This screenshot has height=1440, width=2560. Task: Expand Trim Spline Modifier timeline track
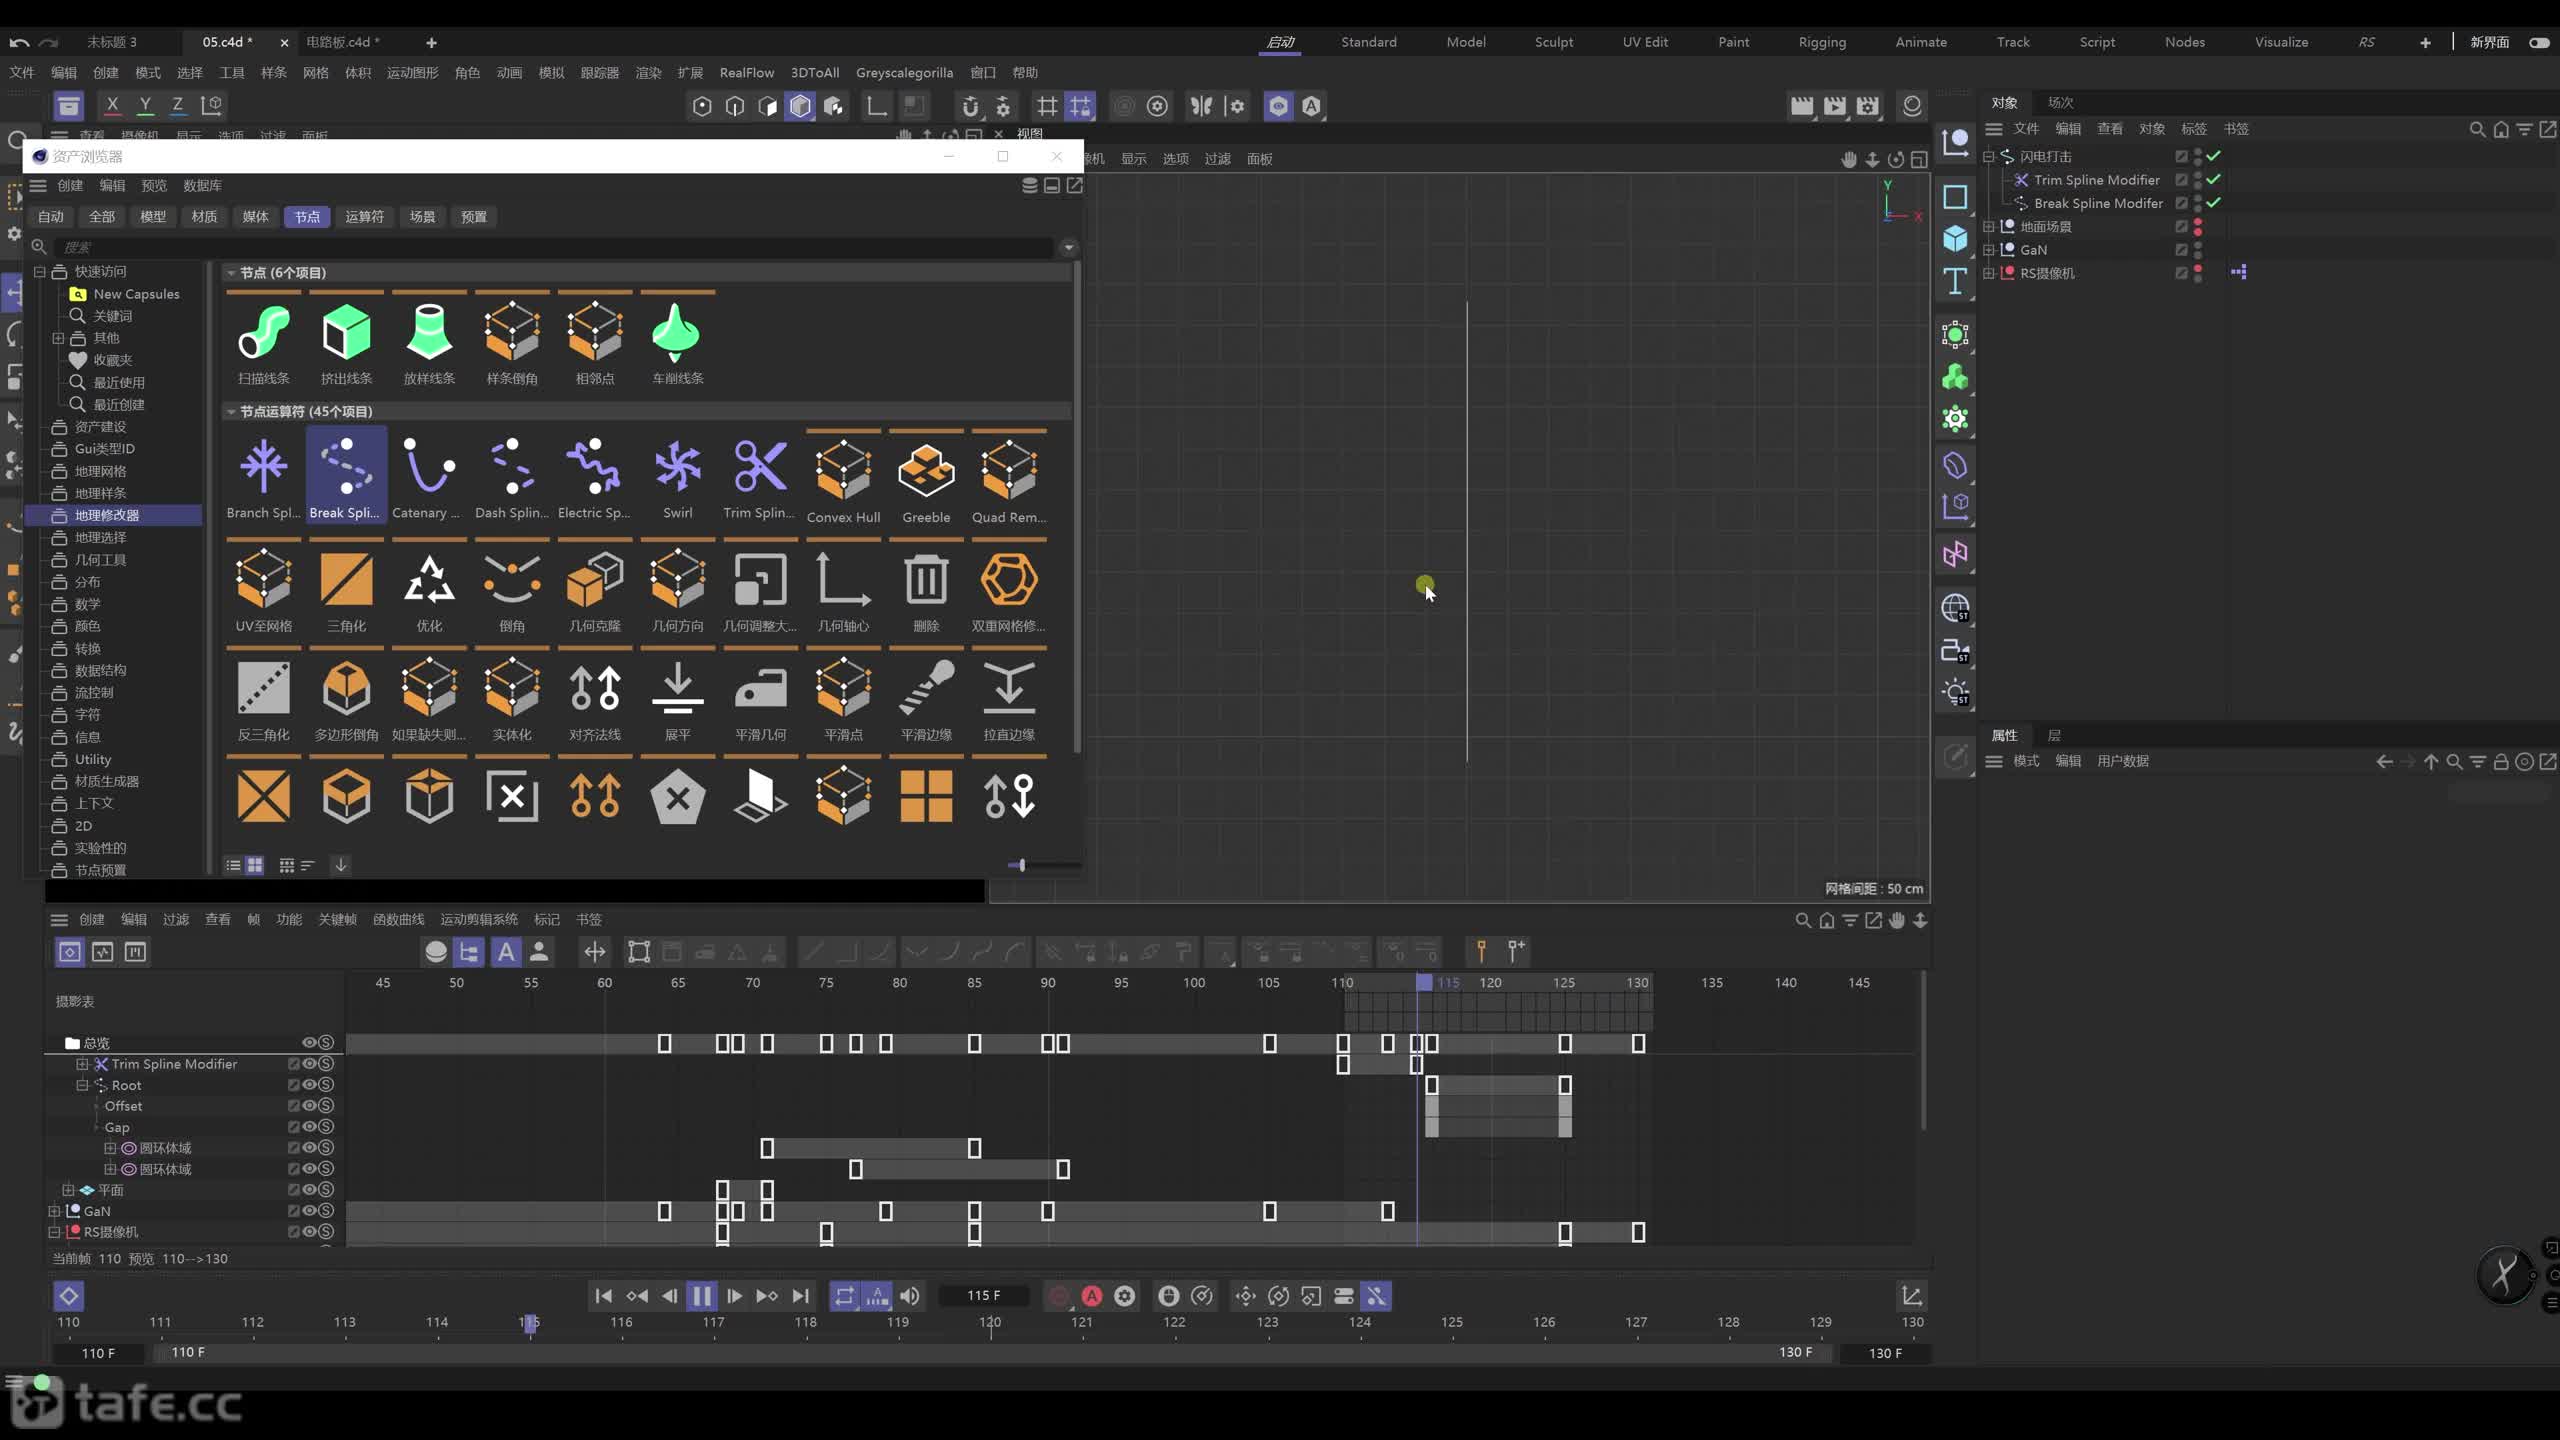click(82, 1064)
